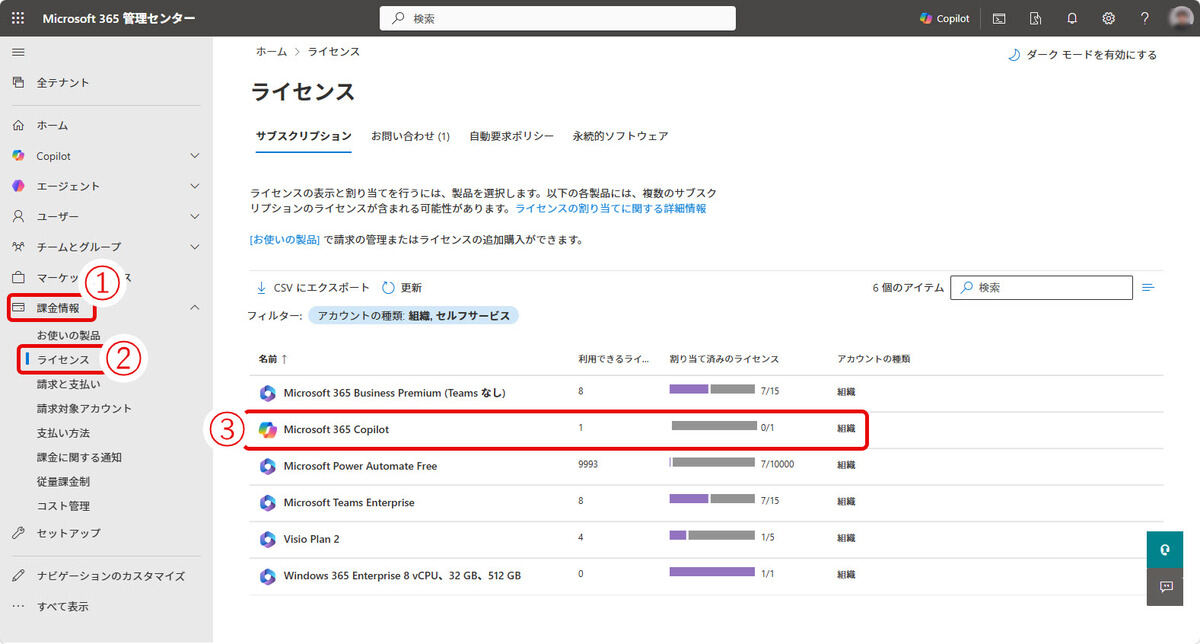Screen dimensions: 1200x644
Task: Click the Copilot icon in header
Action: (944, 18)
